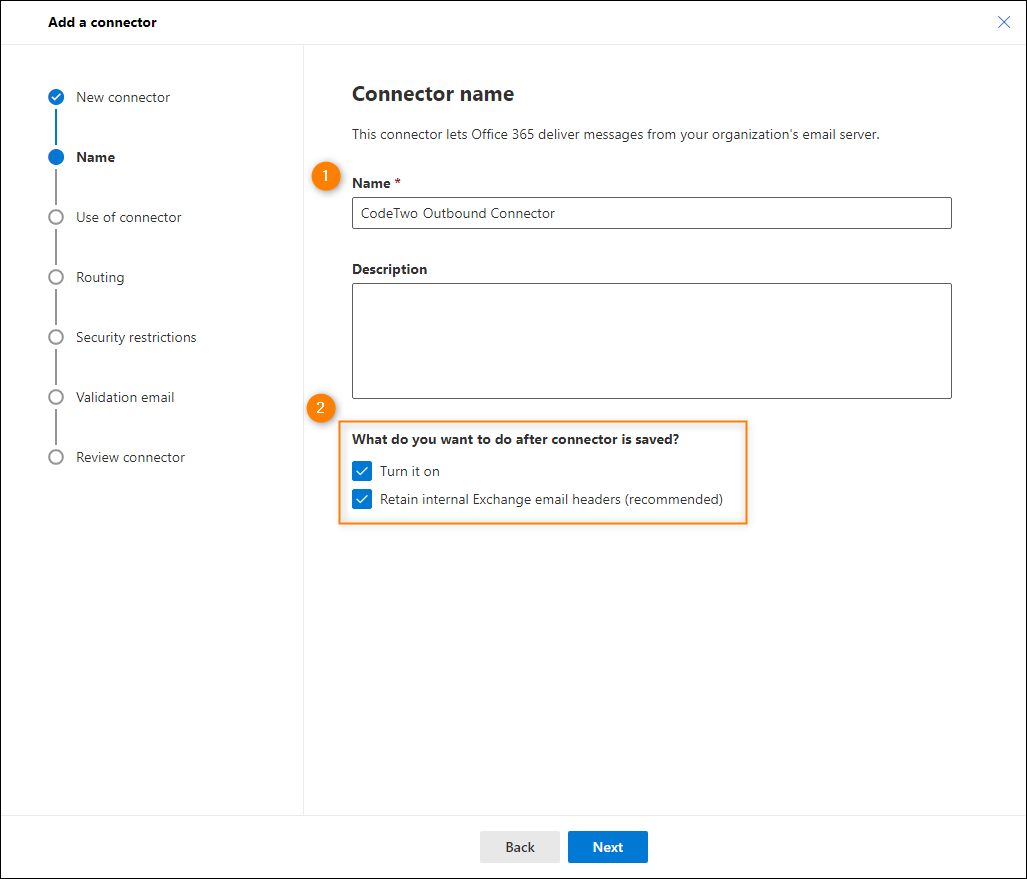The width and height of the screenshot is (1027, 879).
Task: Click the Description field label
Action: coord(390,269)
